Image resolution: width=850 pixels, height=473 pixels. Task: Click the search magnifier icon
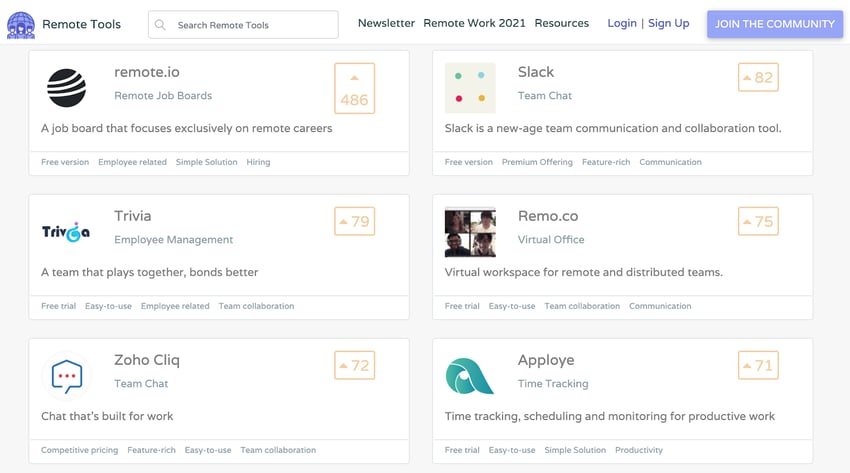point(160,25)
